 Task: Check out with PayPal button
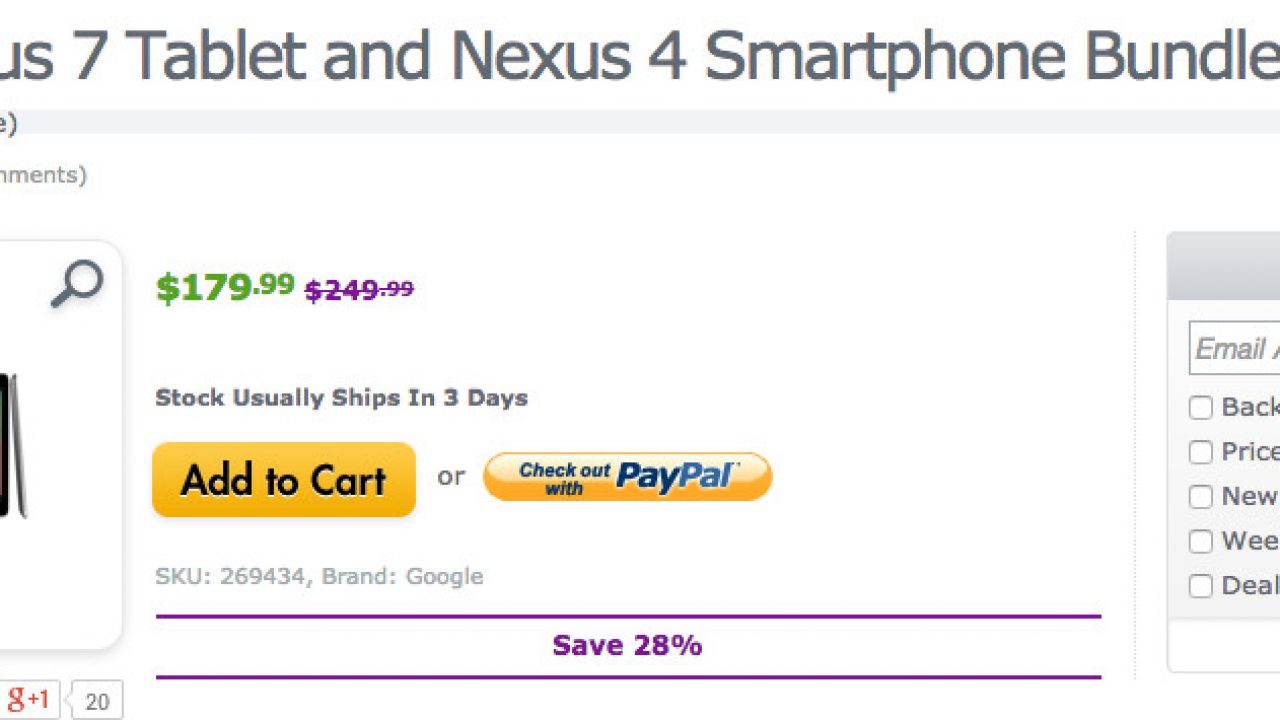[x=627, y=476]
